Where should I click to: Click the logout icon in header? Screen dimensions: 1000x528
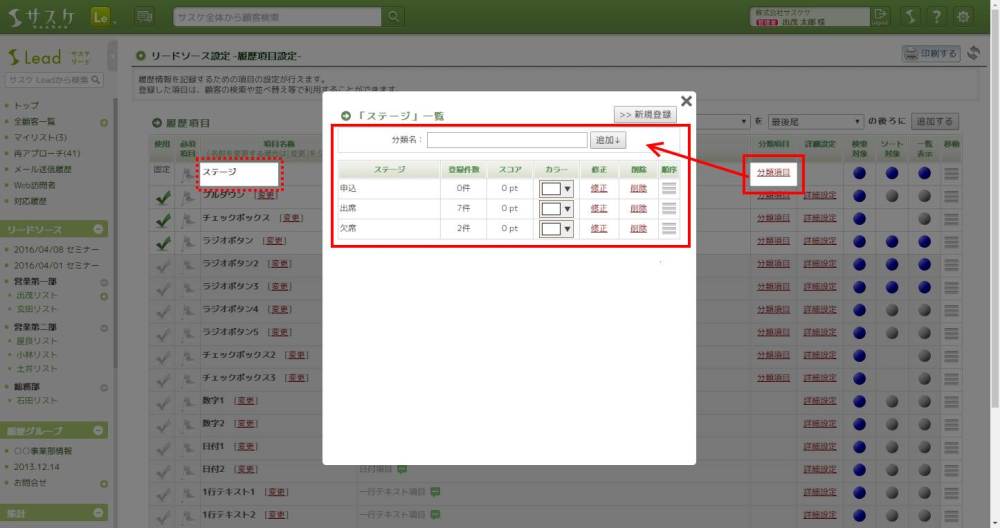point(880,16)
